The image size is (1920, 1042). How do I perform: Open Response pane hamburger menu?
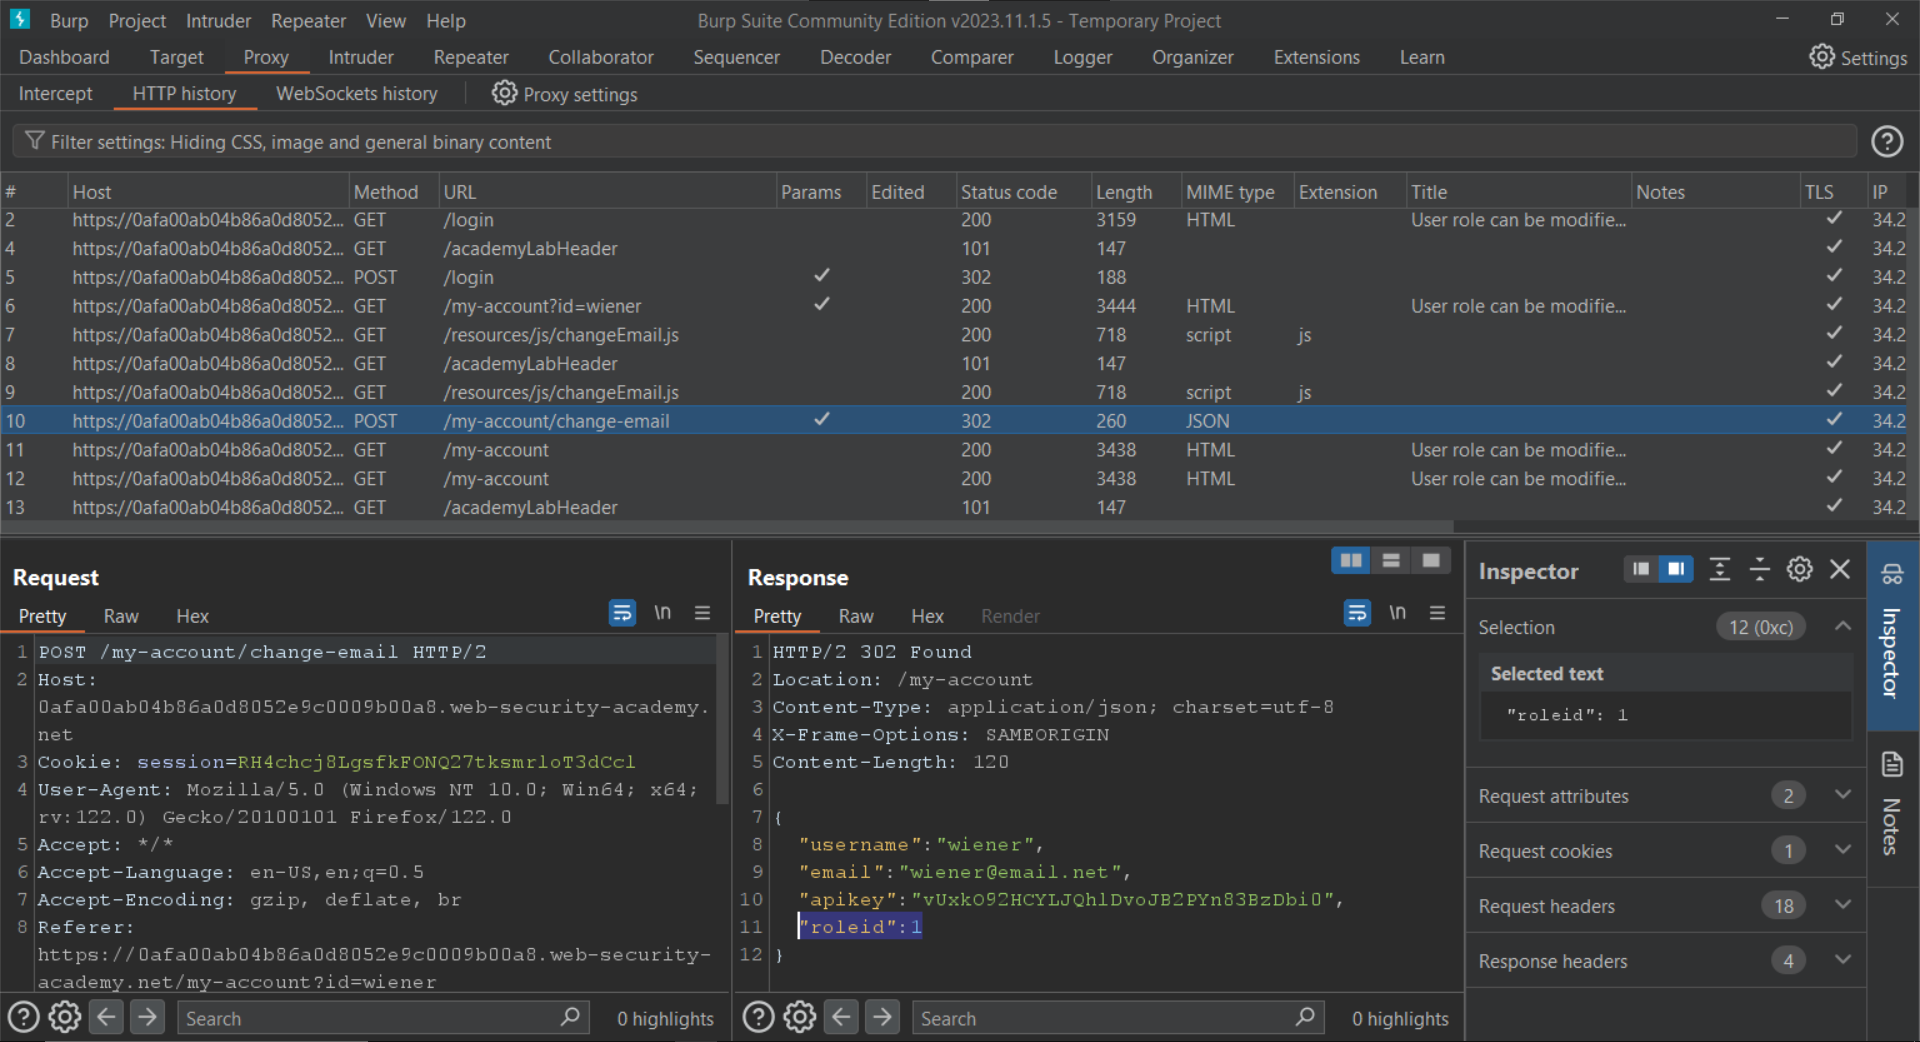(x=1437, y=613)
